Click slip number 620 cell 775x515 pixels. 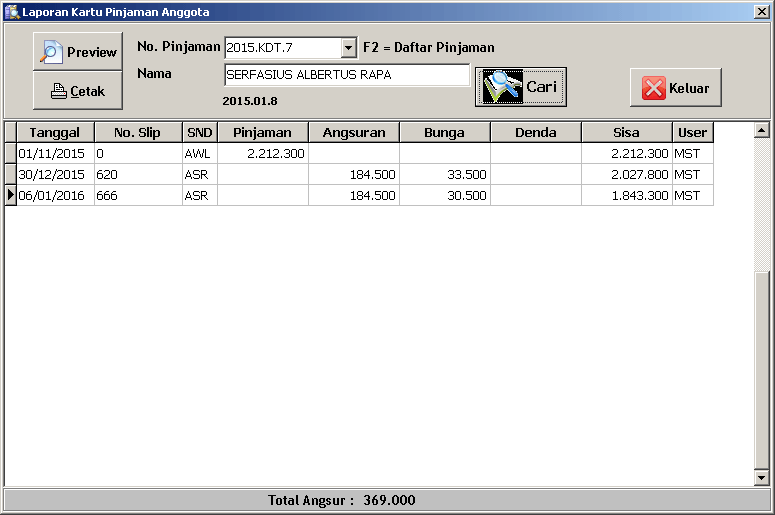138,174
